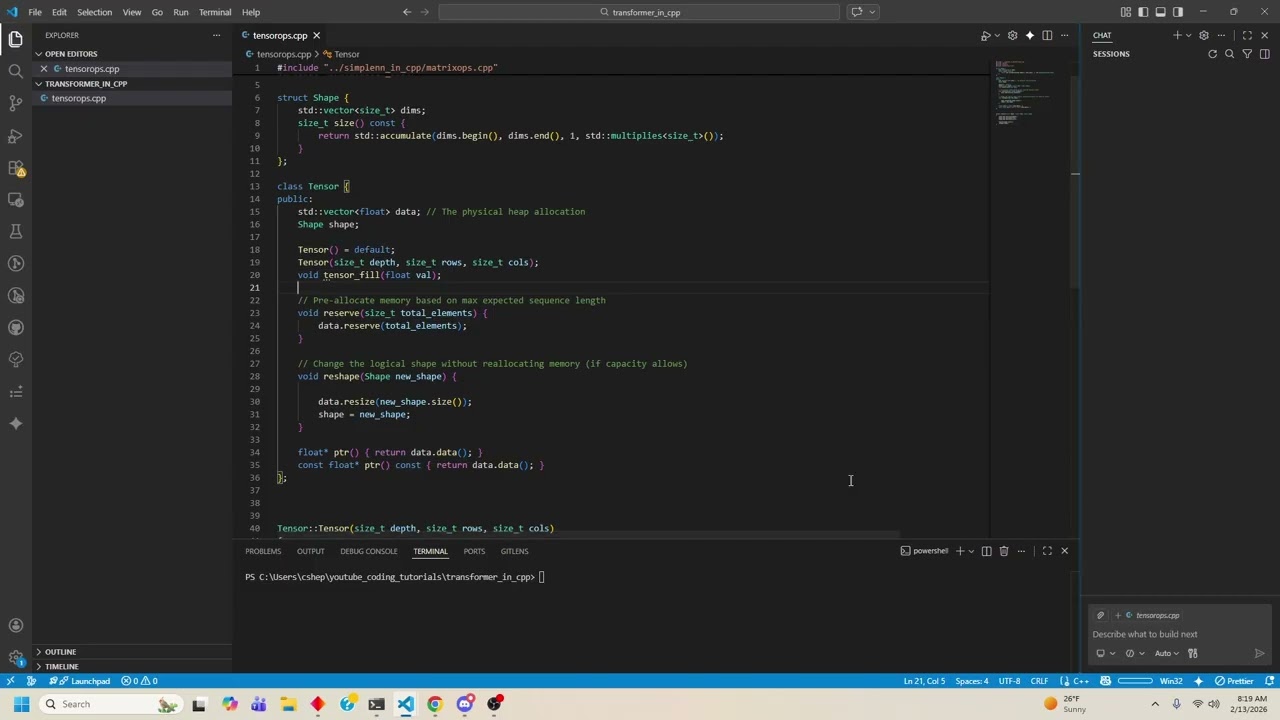Click the run code icon in editor toolbar
The width and height of the screenshot is (1280, 720).
point(985,36)
